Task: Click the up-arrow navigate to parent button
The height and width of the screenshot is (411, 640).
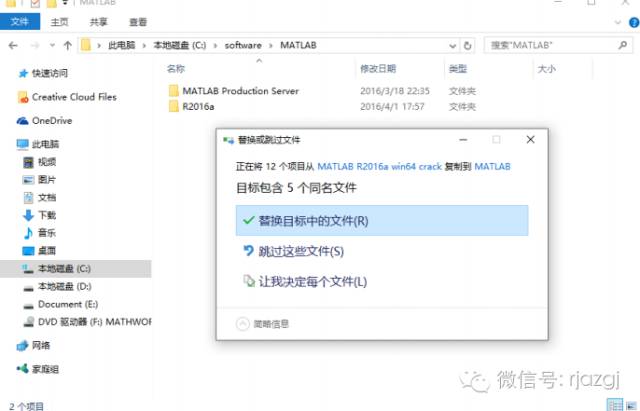Action: pos(68,45)
